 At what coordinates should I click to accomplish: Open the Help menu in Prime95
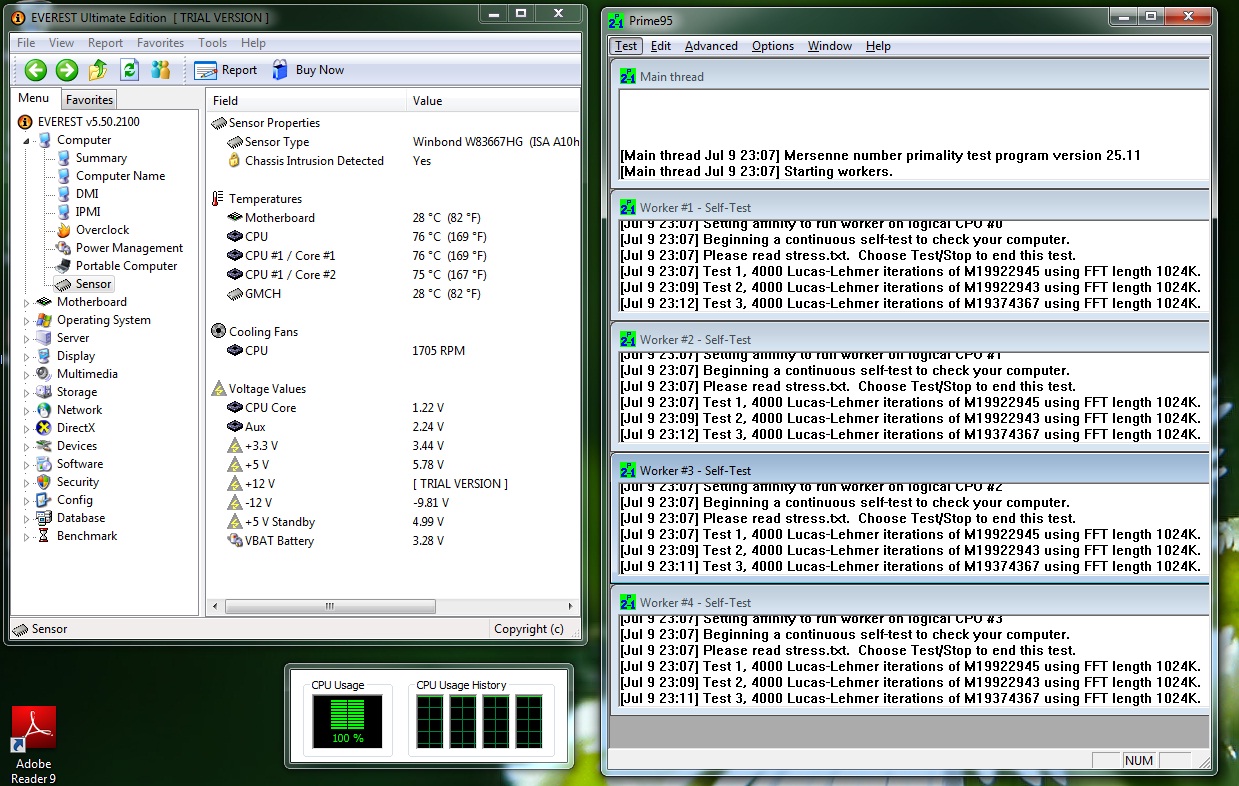pos(878,46)
